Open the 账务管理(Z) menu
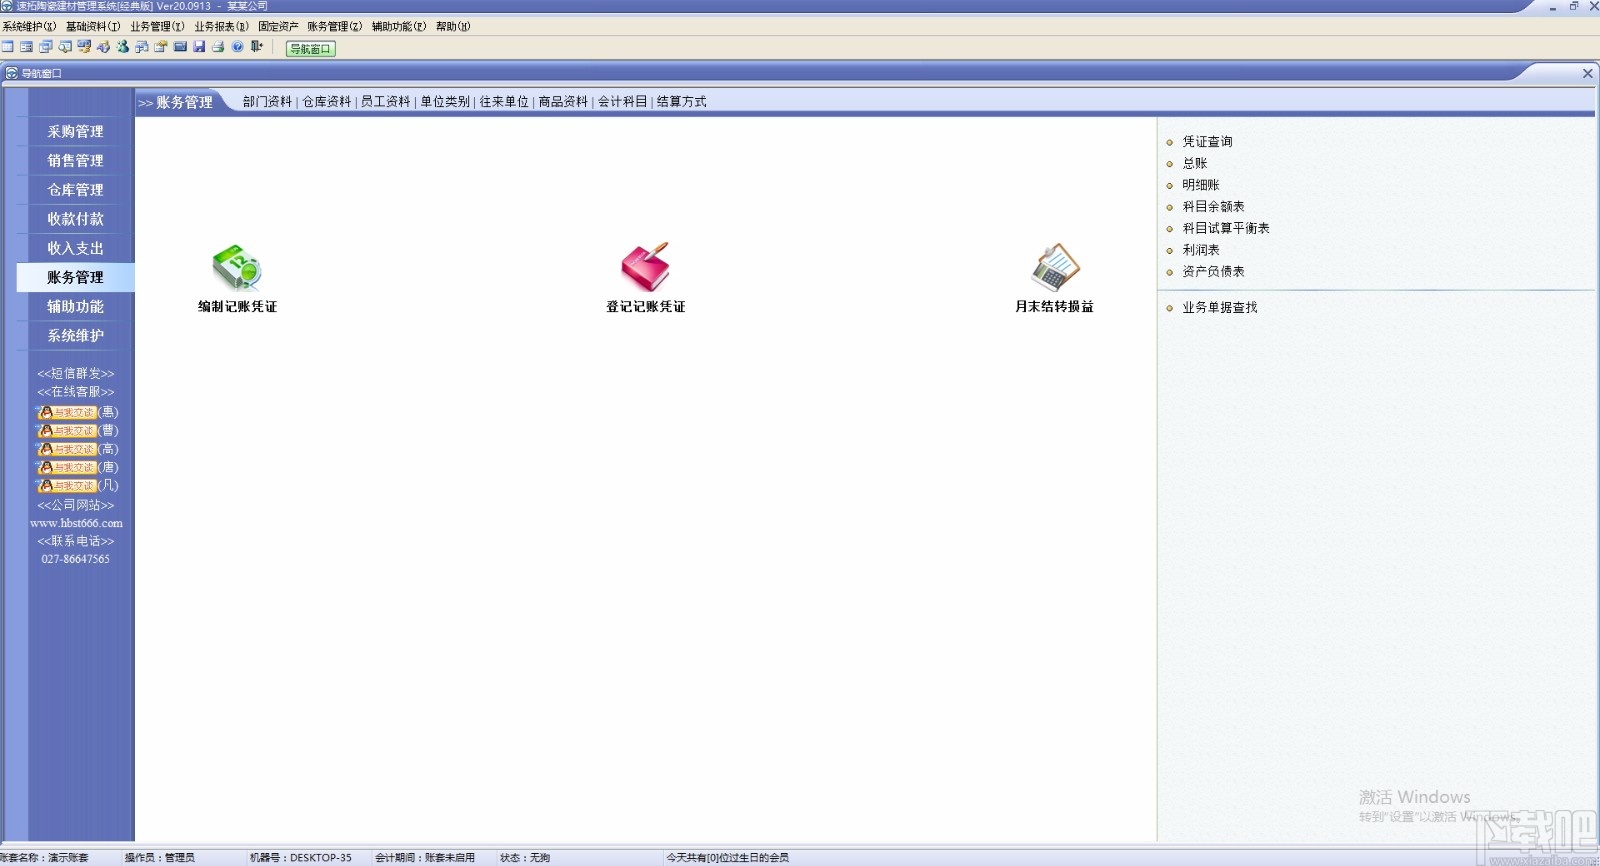The width and height of the screenshot is (1600, 866). point(334,27)
